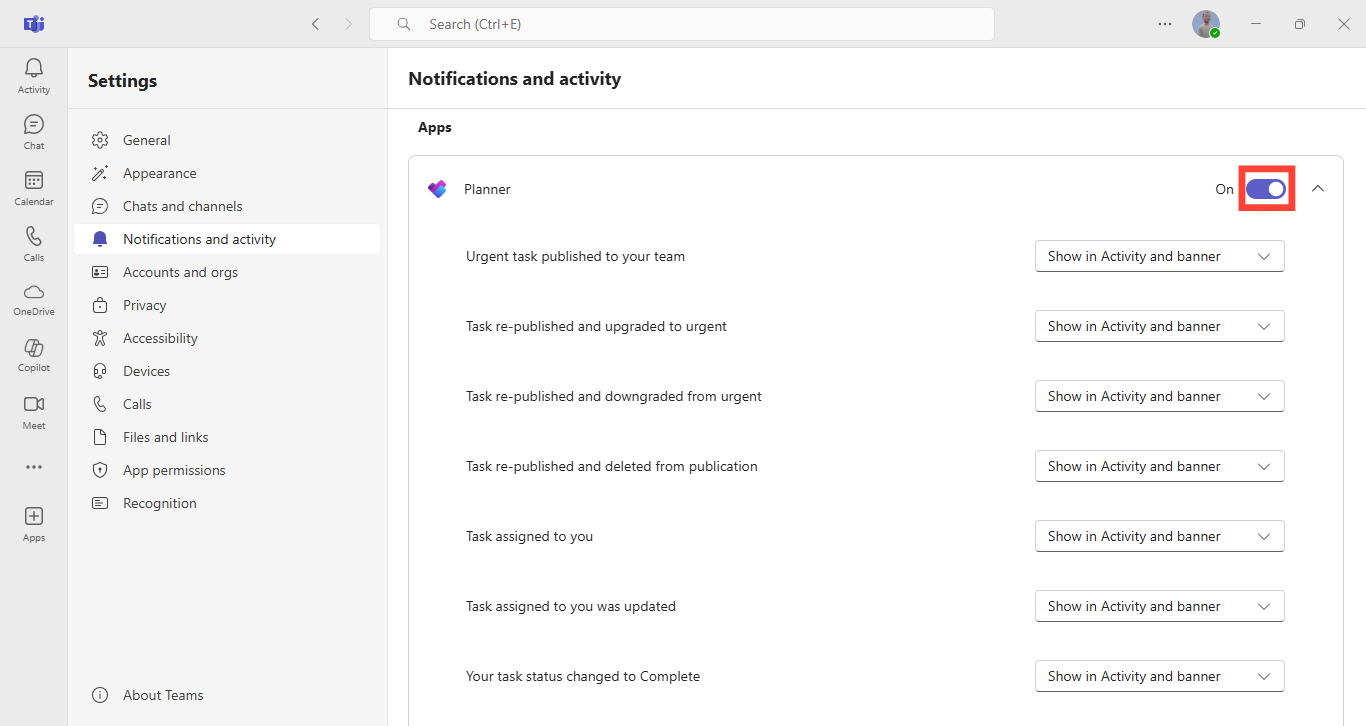The image size is (1366, 726).
Task: Open 'Your task status changed to Complete' dropdown
Action: tap(1159, 676)
